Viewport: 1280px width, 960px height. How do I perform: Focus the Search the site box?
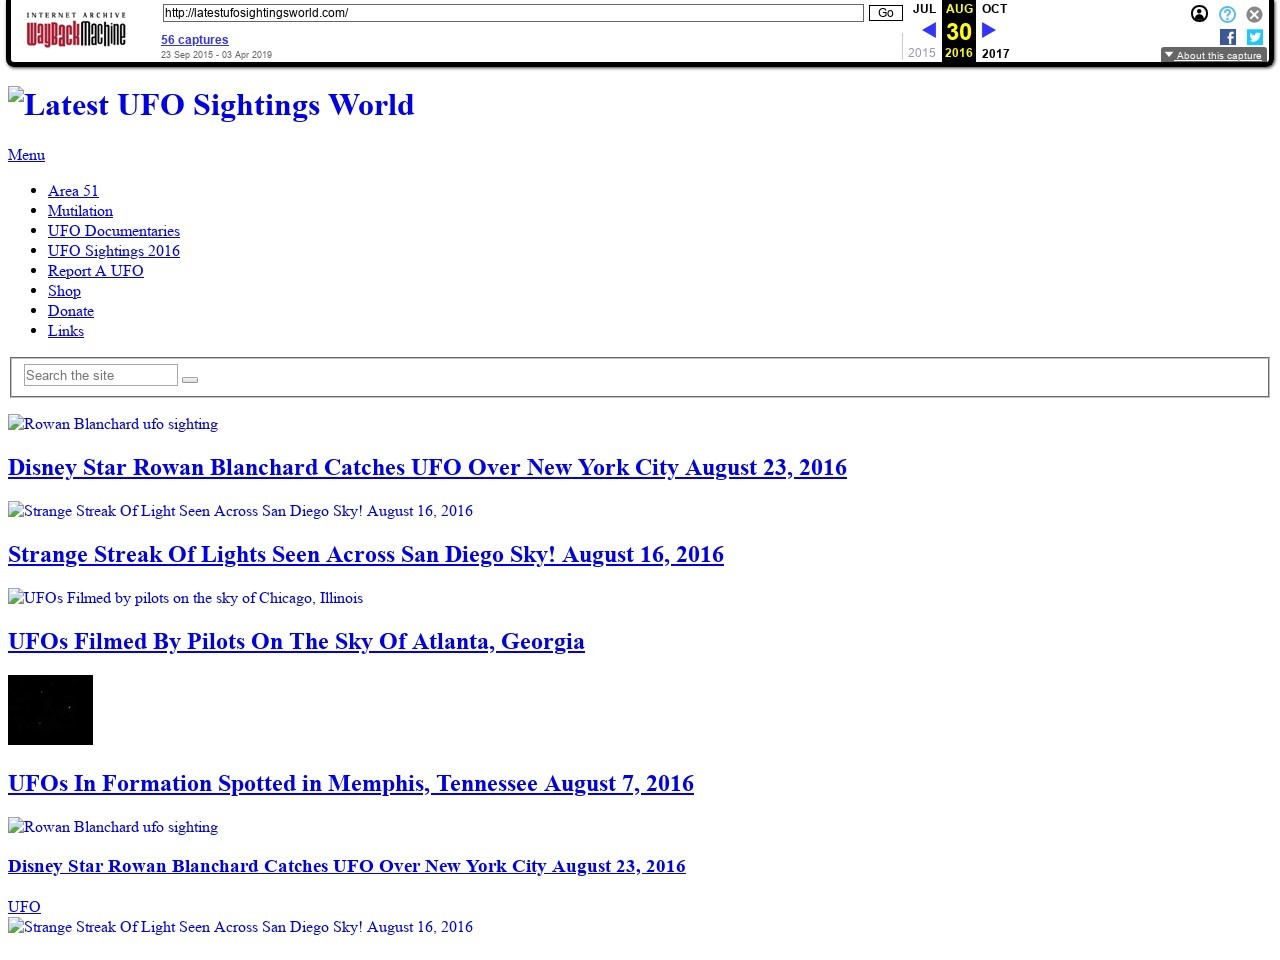click(x=100, y=375)
